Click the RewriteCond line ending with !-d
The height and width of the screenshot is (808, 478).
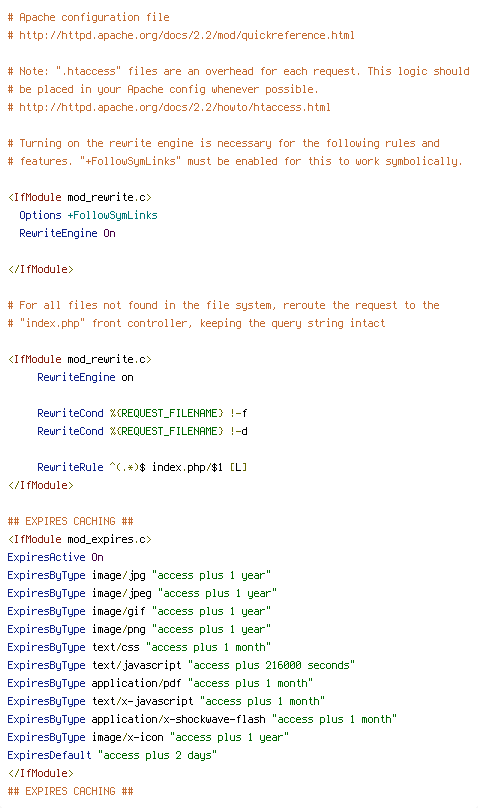click(142, 431)
